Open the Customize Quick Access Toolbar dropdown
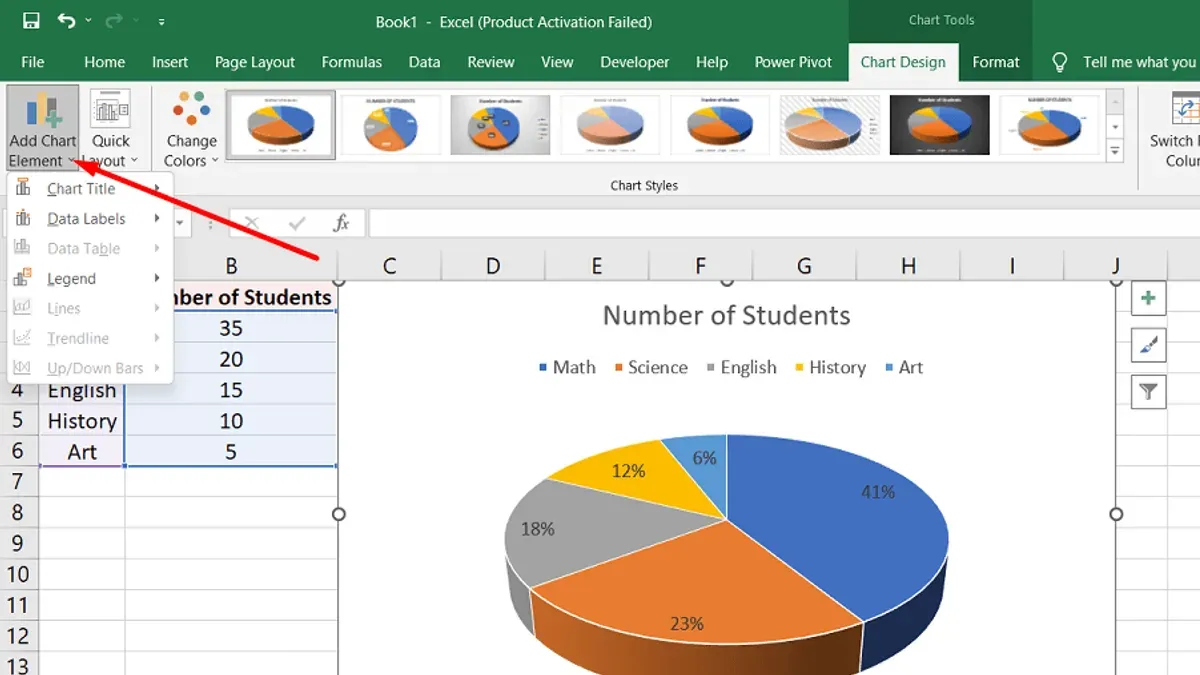 [161, 22]
